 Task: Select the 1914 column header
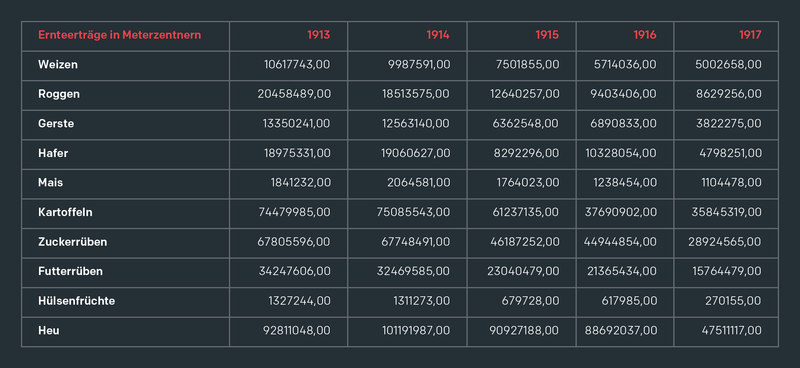[x=438, y=35]
